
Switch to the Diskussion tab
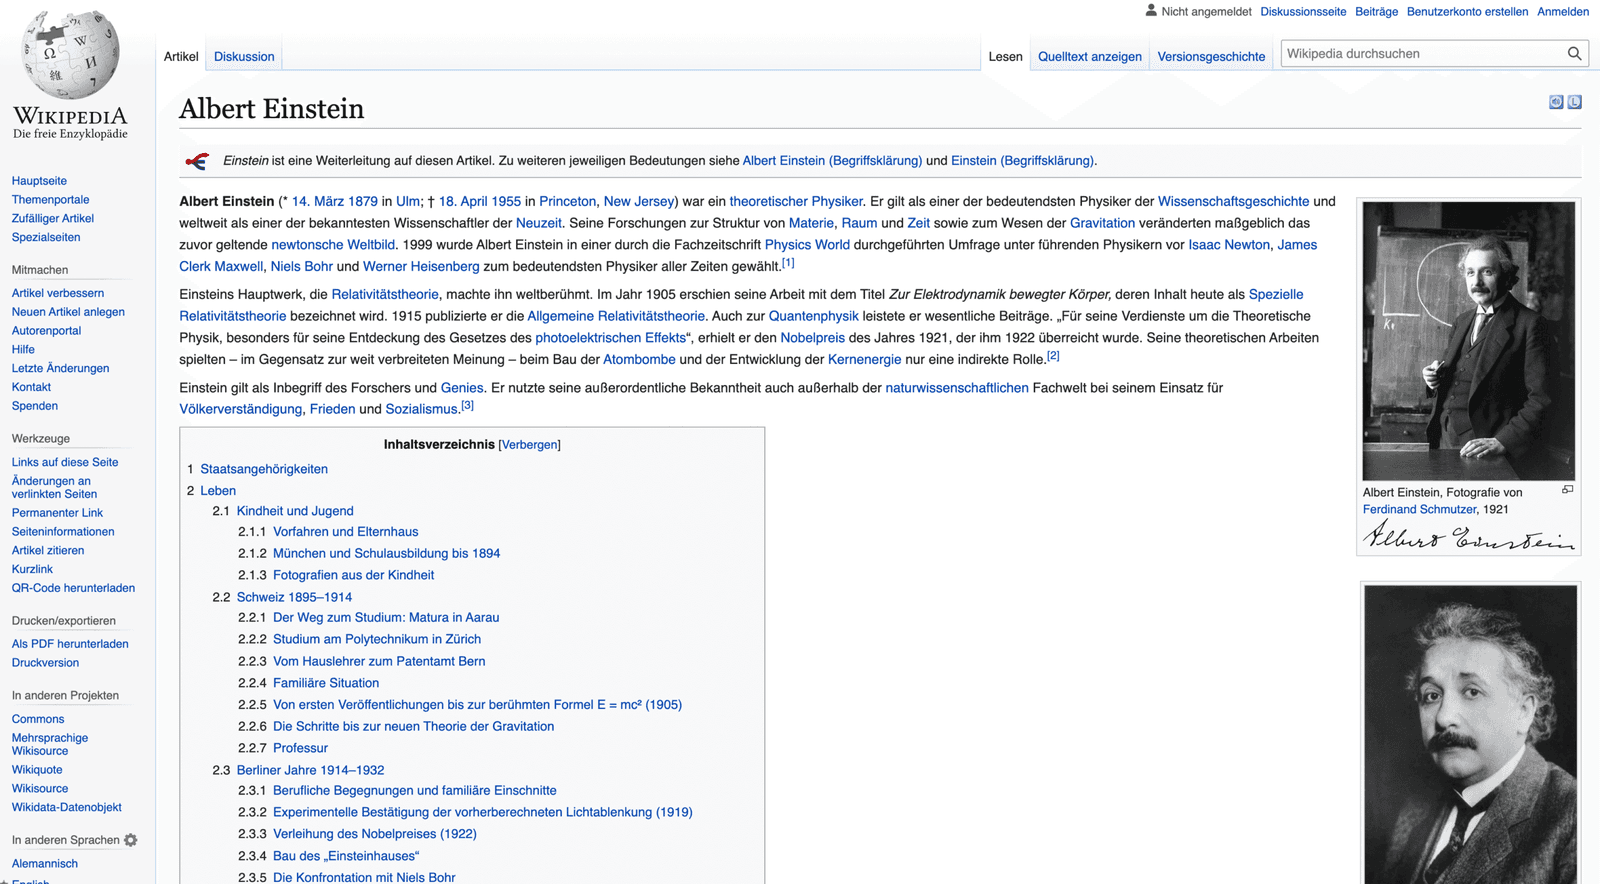click(x=244, y=57)
